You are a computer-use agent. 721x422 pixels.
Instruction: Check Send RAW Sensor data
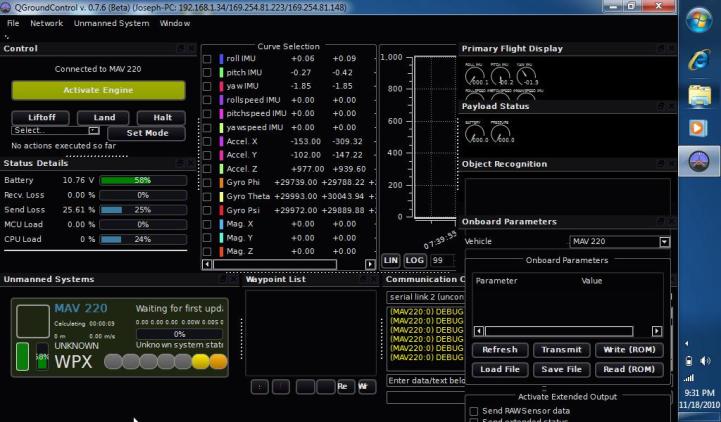[474, 411]
